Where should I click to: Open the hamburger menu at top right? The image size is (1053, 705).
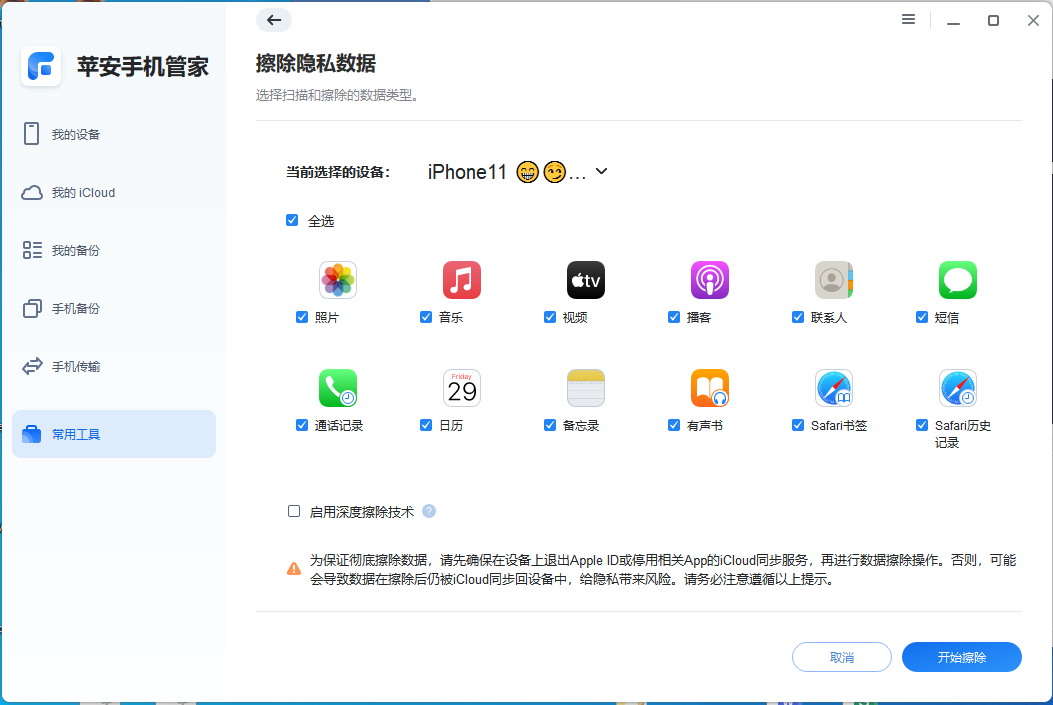click(908, 19)
